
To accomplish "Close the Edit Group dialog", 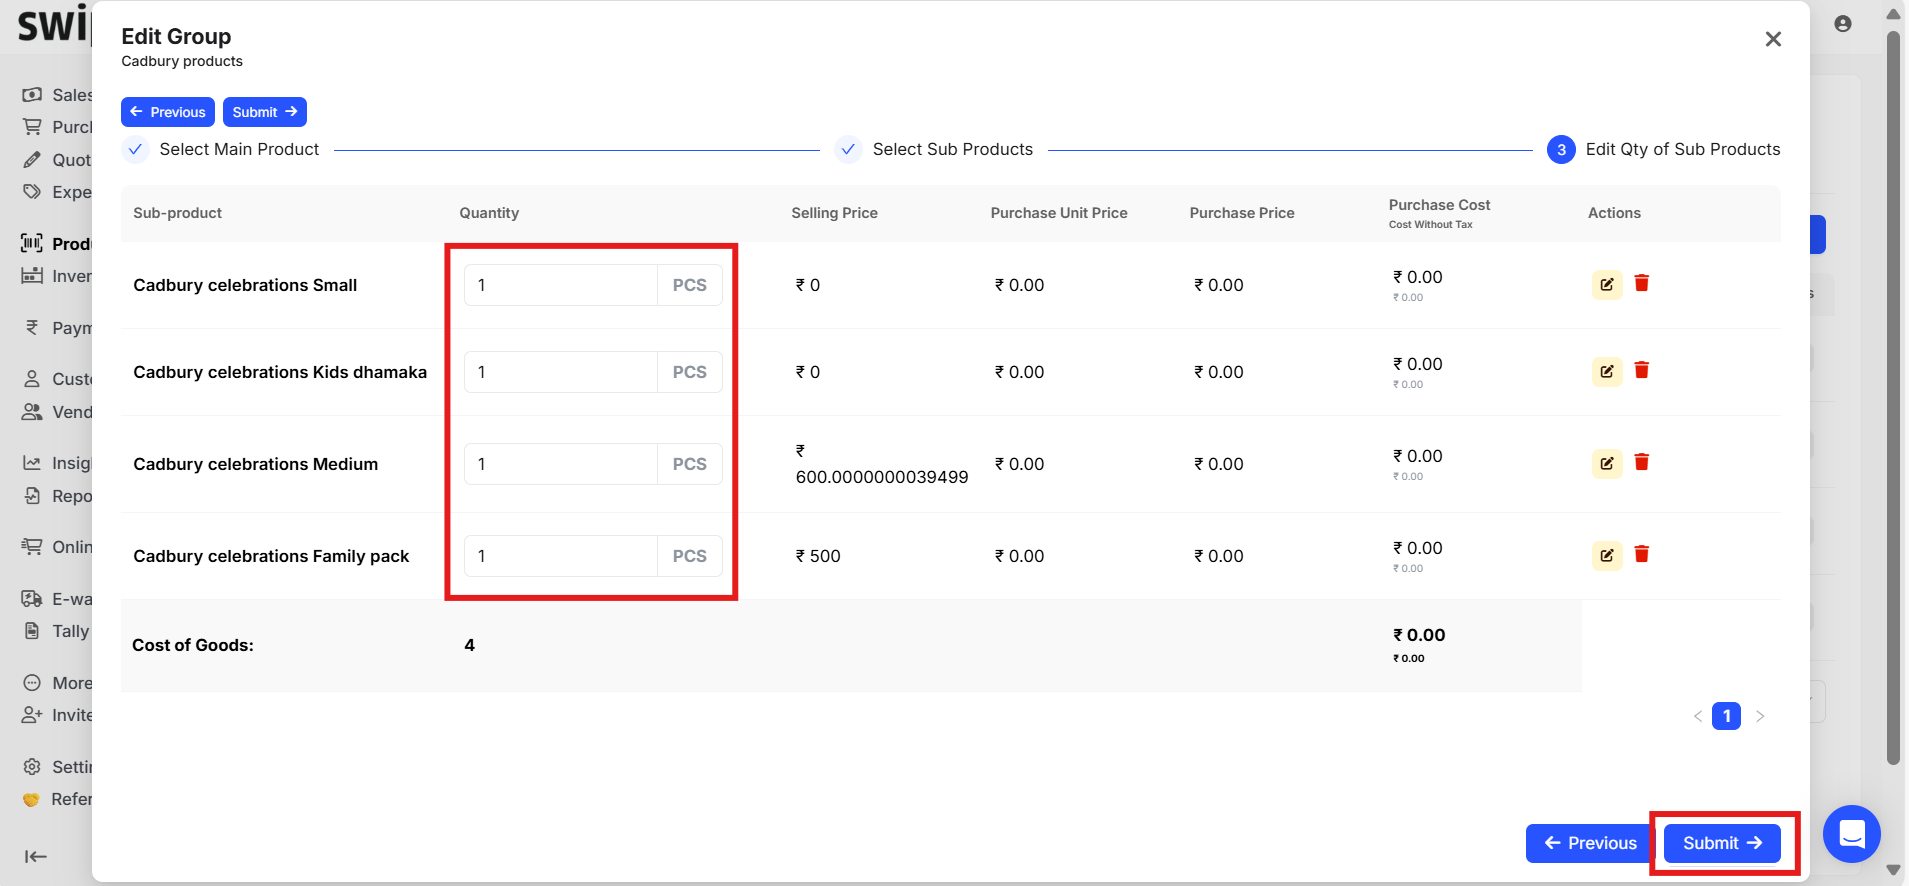I will pyautogui.click(x=1773, y=39).
